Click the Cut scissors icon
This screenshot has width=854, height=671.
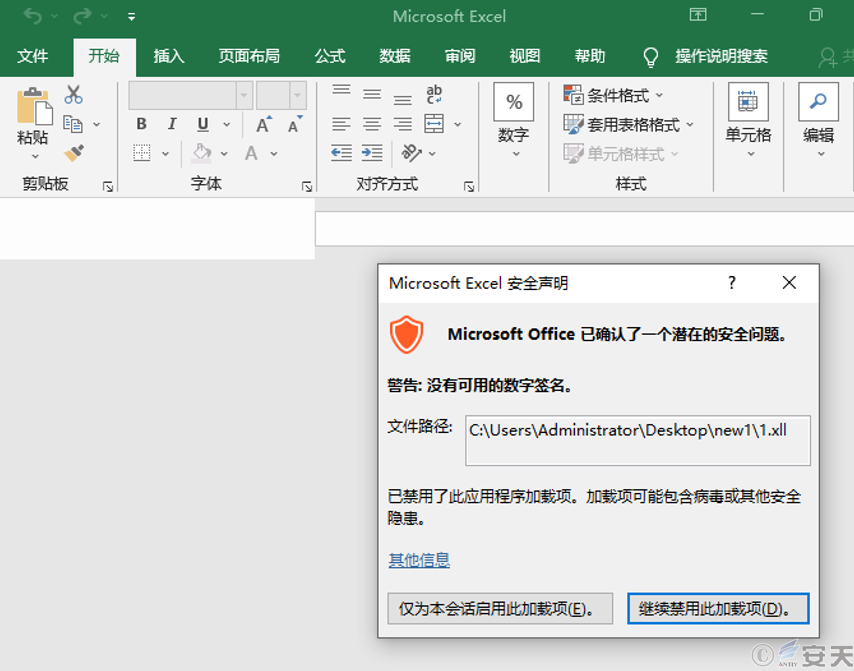[x=74, y=94]
